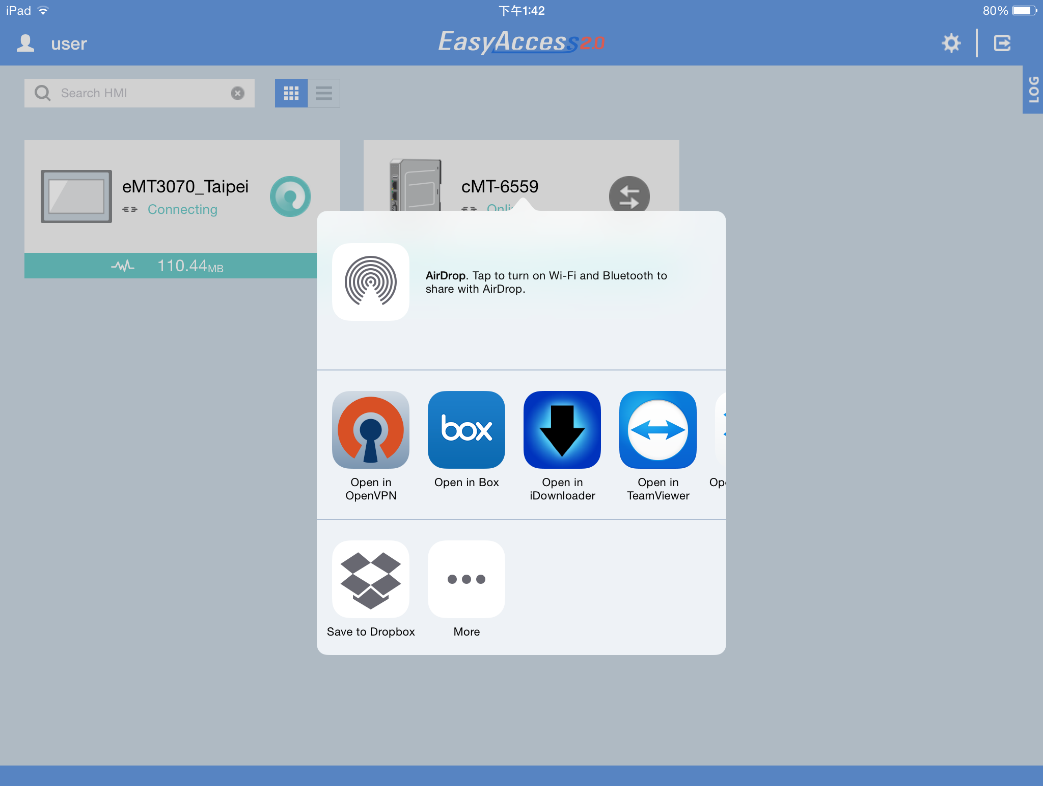
Task: Tap the AirDrop description text
Action: tap(546, 282)
